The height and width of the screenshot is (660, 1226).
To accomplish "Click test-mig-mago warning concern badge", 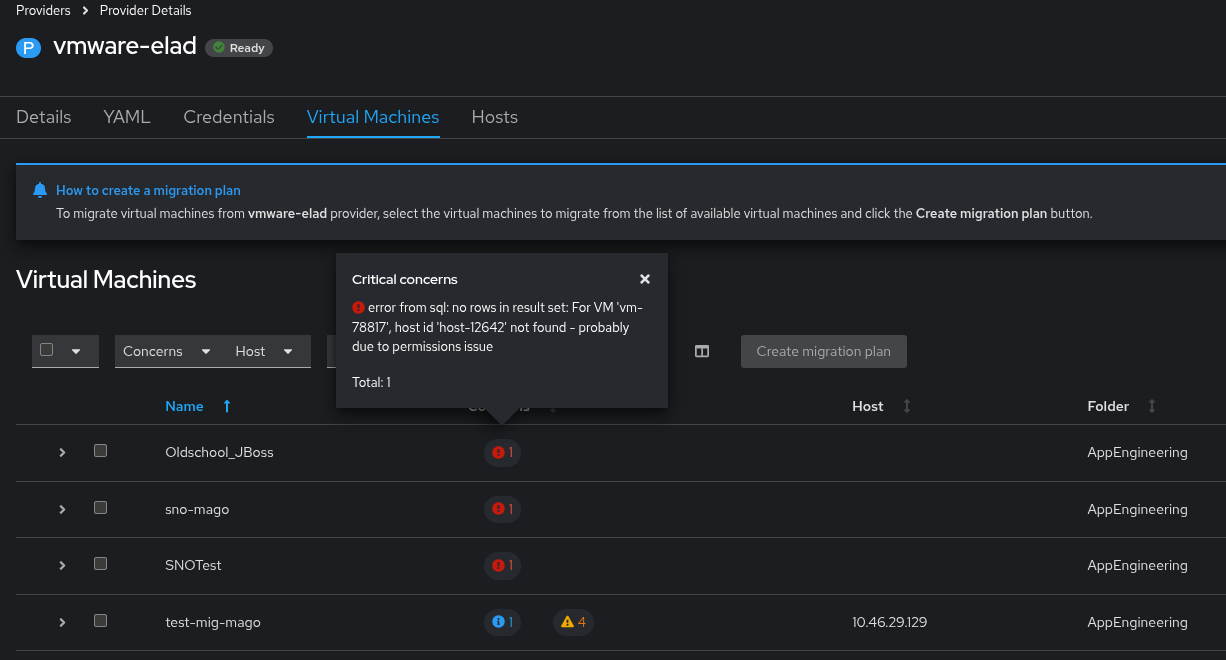I will pos(574,622).
